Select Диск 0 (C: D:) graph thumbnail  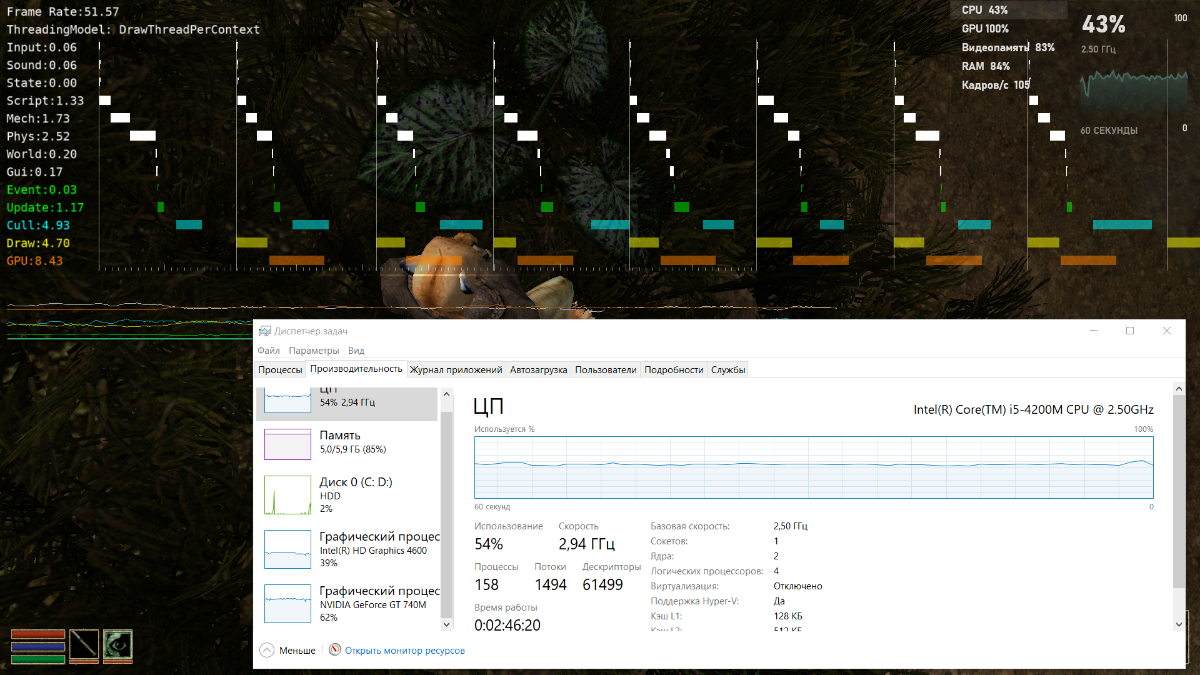(x=287, y=495)
